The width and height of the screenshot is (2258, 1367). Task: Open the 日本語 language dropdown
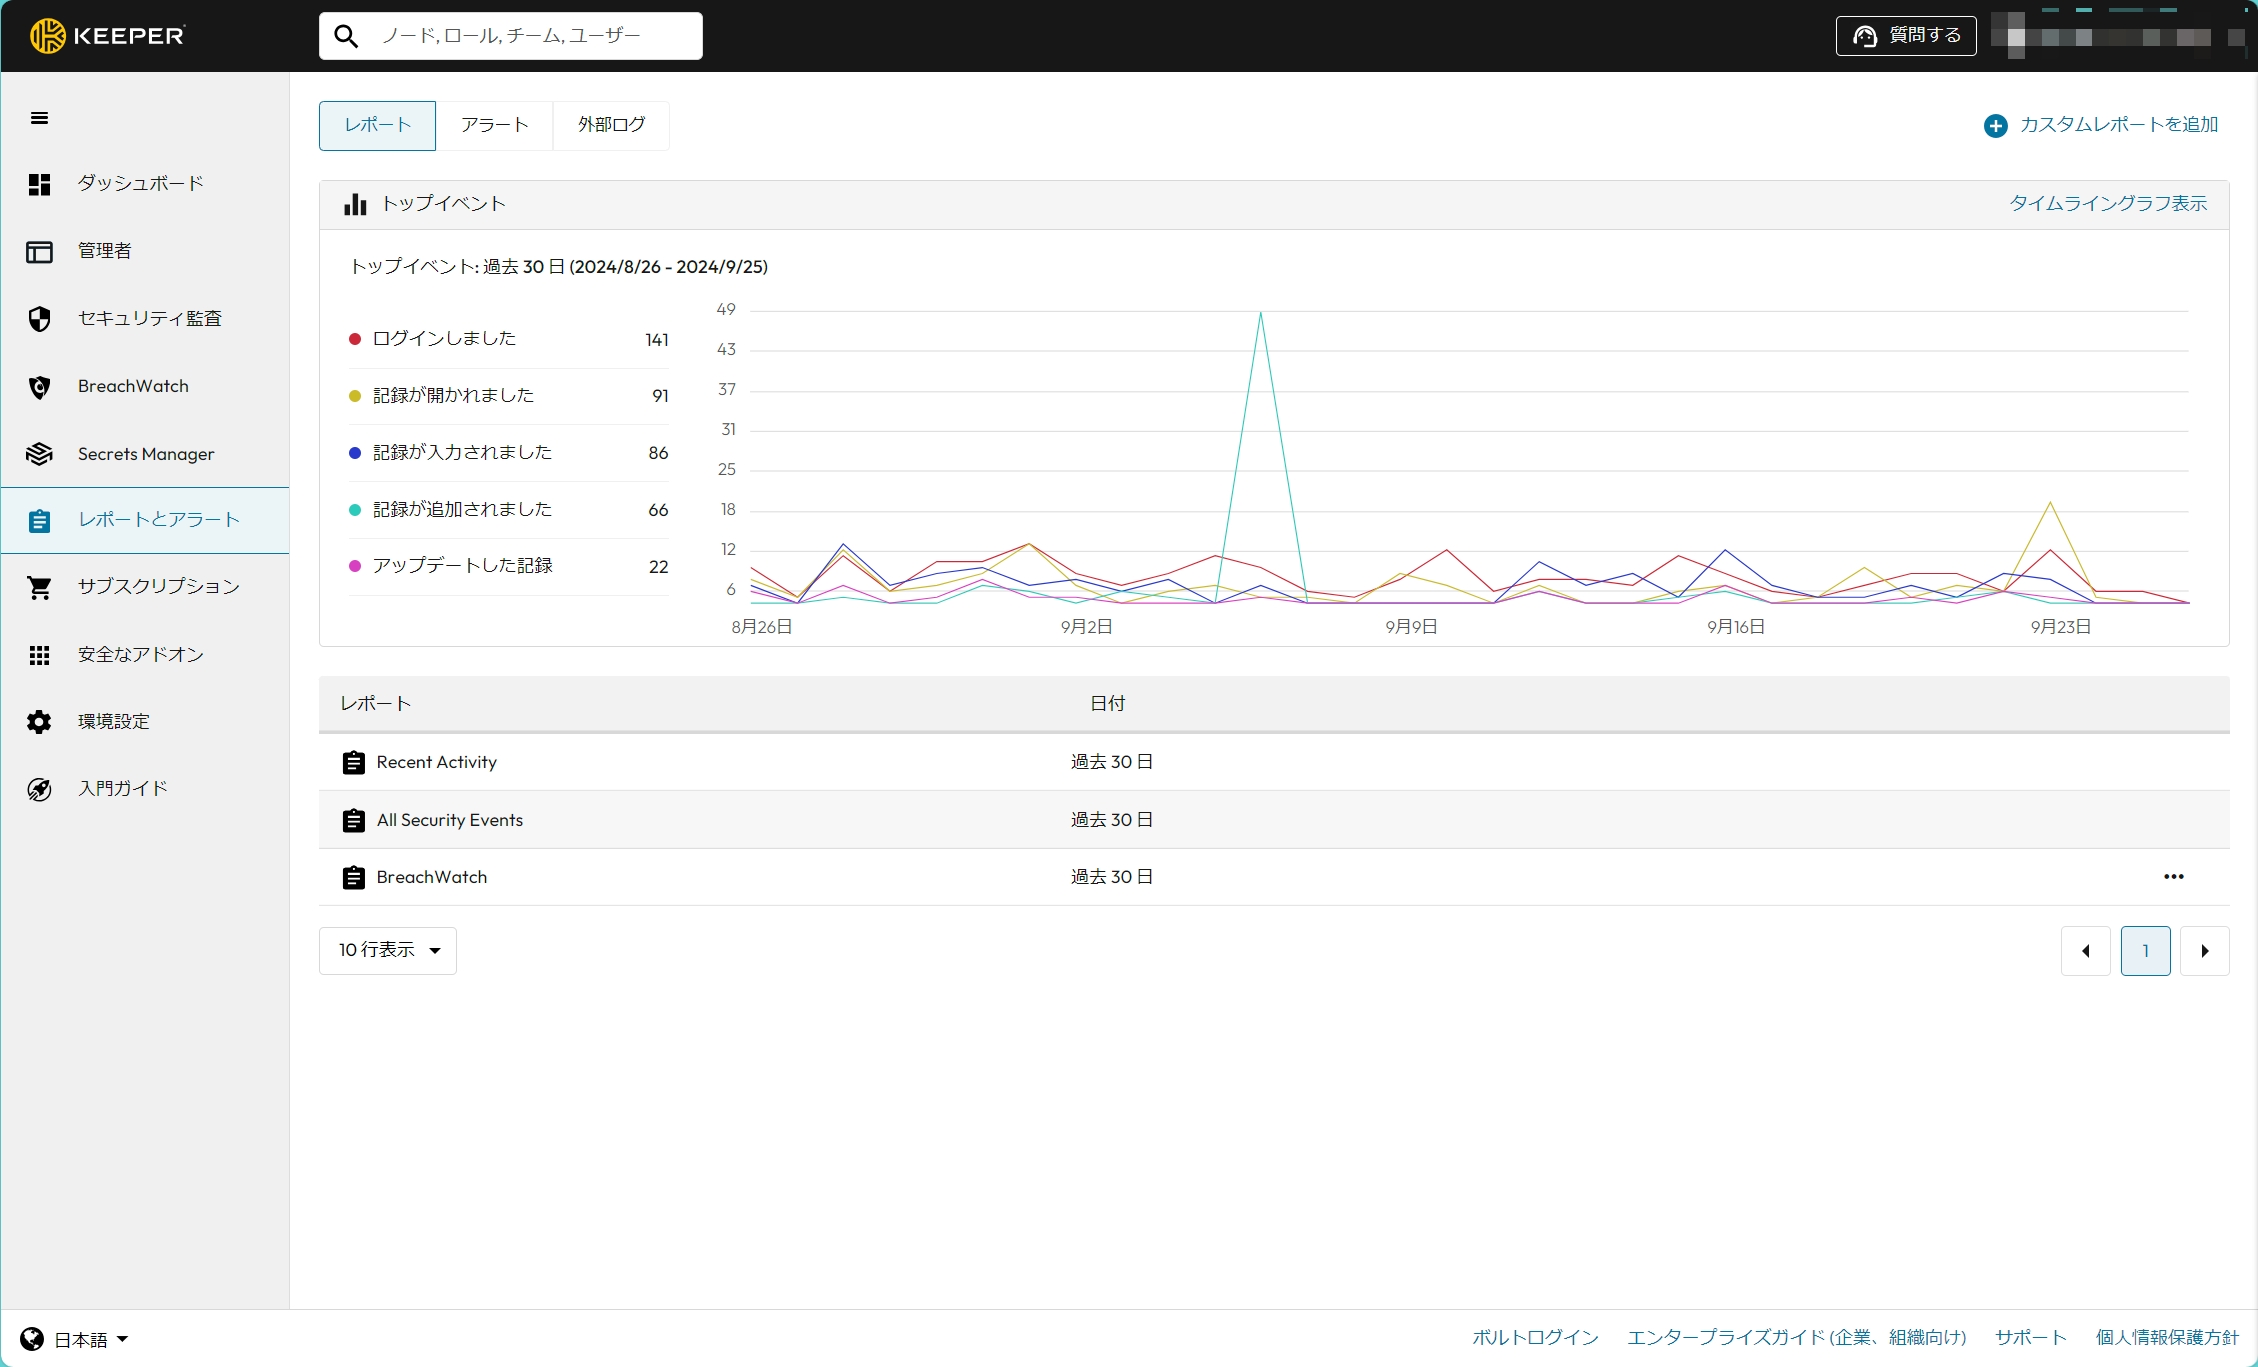(x=90, y=1339)
